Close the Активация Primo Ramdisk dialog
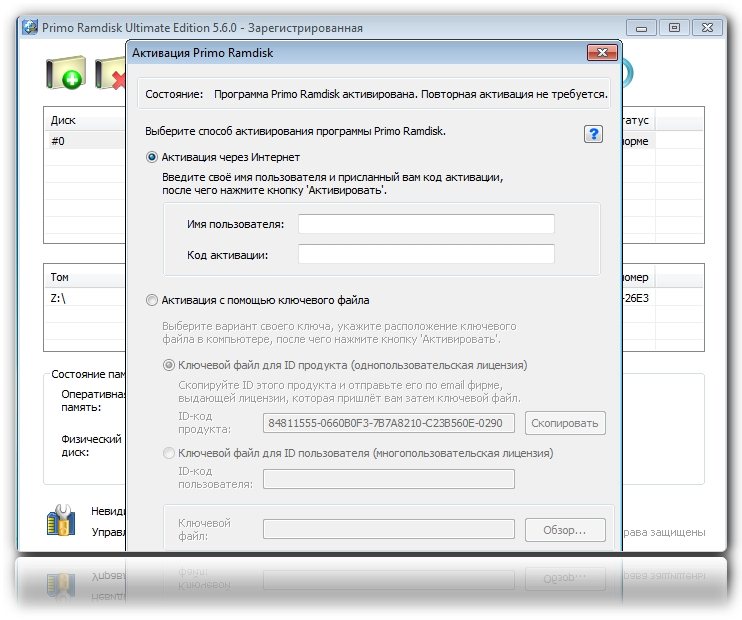Viewport: 742px width, 620px height. [601, 52]
